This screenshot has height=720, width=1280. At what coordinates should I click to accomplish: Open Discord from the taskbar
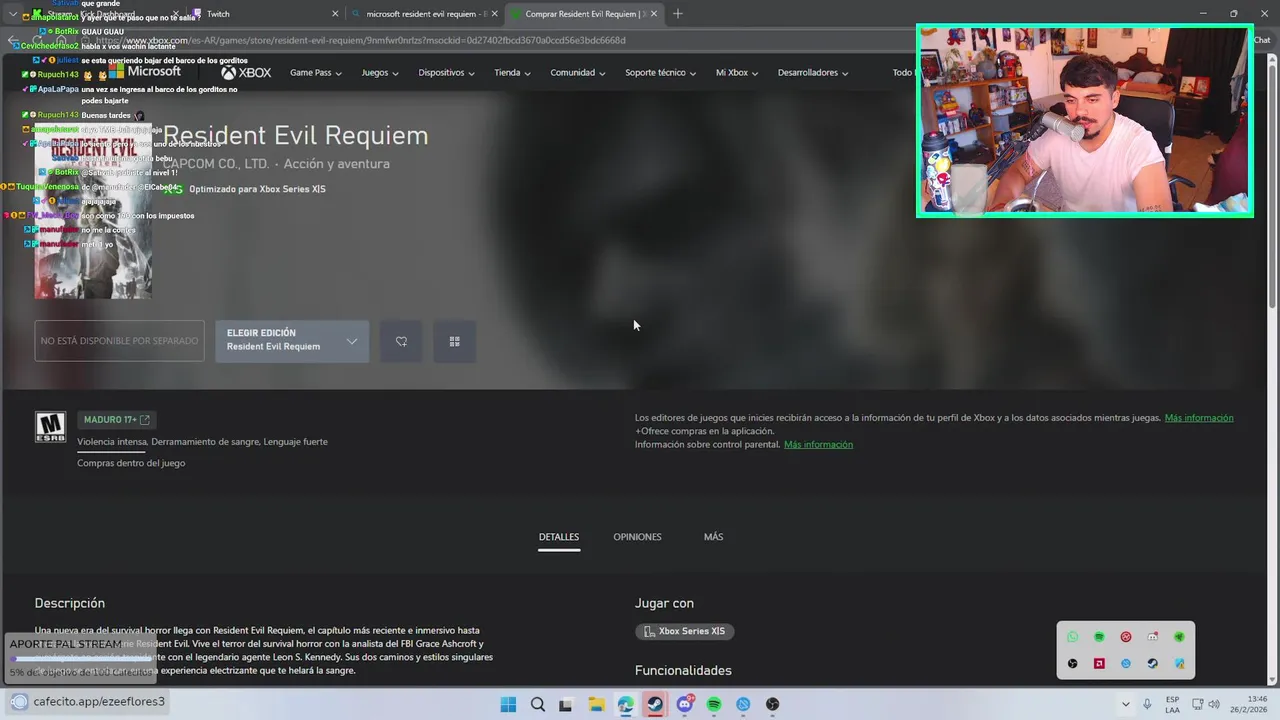[685, 704]
